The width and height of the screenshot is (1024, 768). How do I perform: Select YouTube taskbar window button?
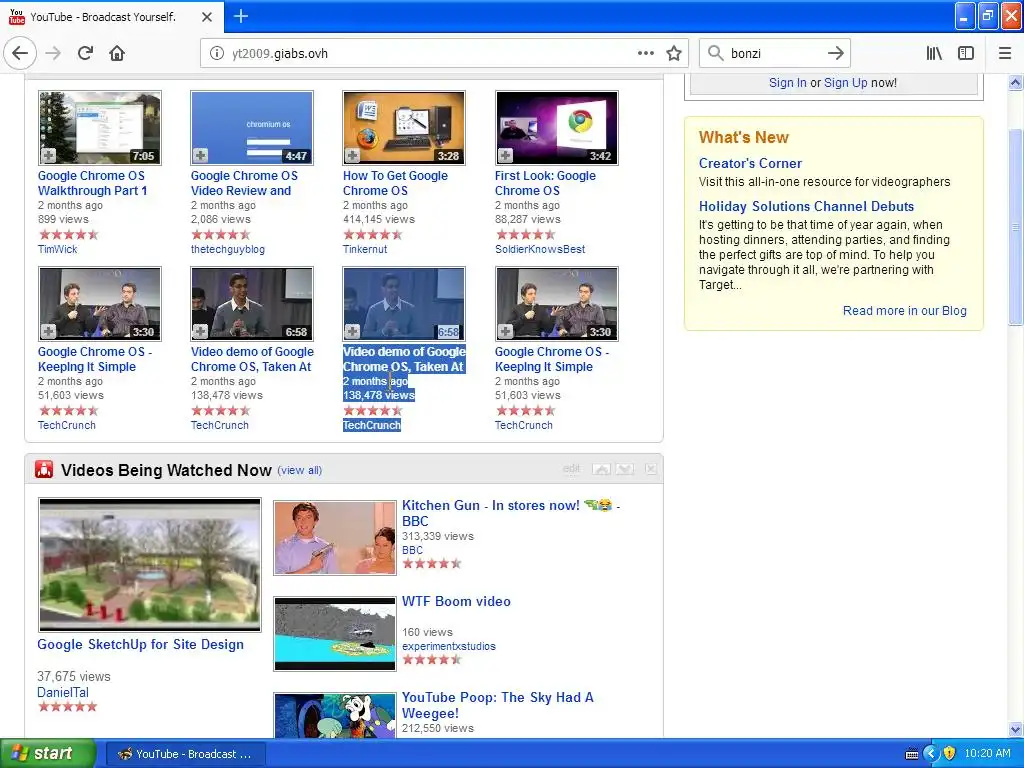pyautogui.click(x=185, y=754)
